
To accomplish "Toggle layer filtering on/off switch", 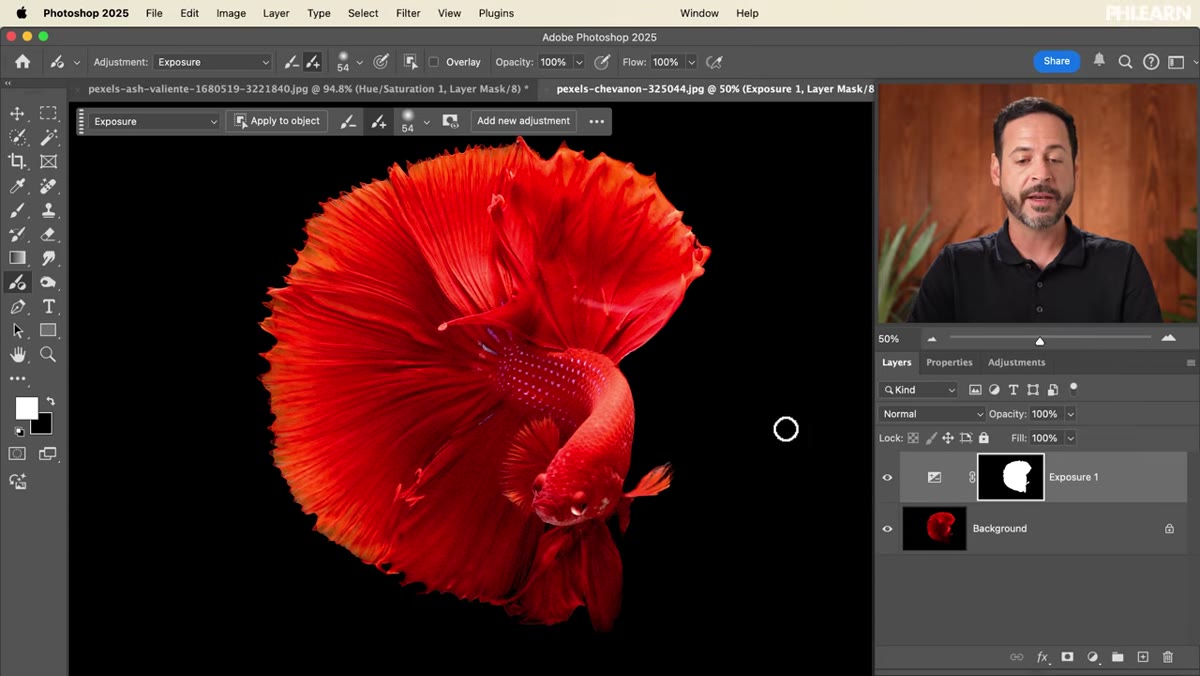I will pos(1074,389).
